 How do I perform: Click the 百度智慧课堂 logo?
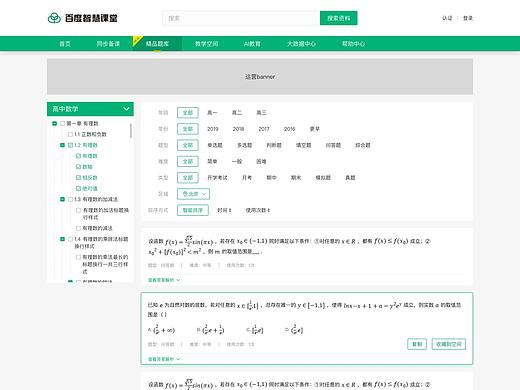tap(82, 18)
